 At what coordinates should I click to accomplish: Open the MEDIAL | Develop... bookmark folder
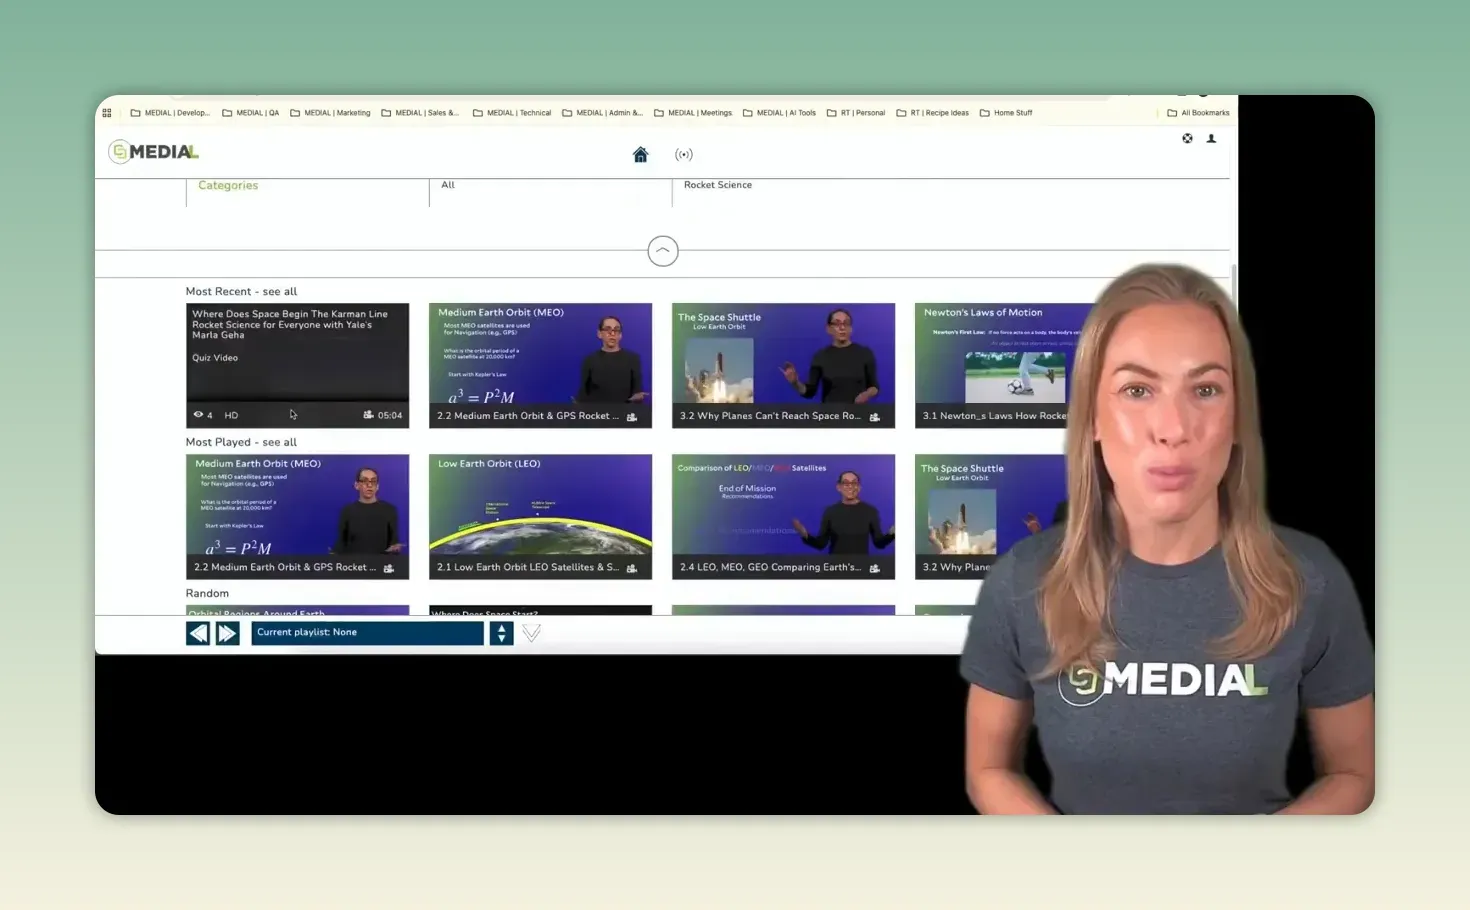point(170,113)
